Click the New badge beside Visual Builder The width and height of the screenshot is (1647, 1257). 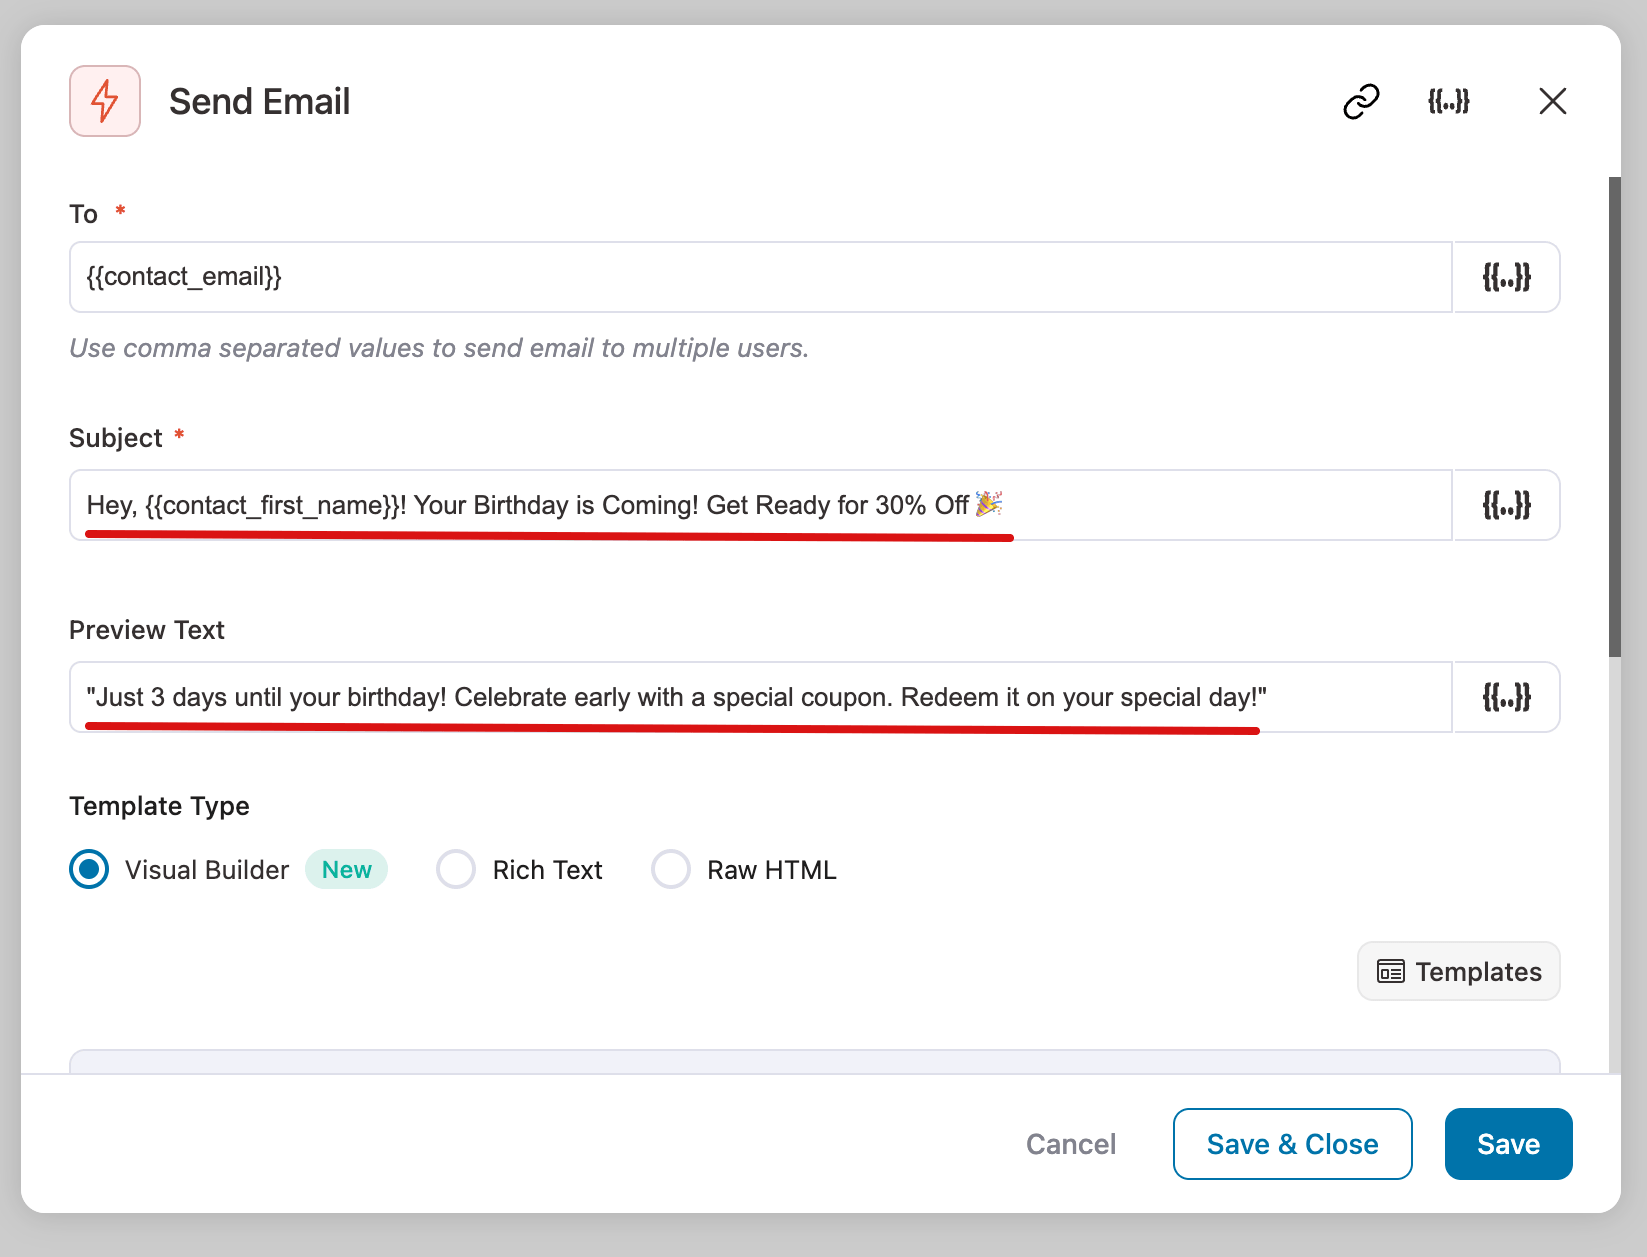click(346, 869)
